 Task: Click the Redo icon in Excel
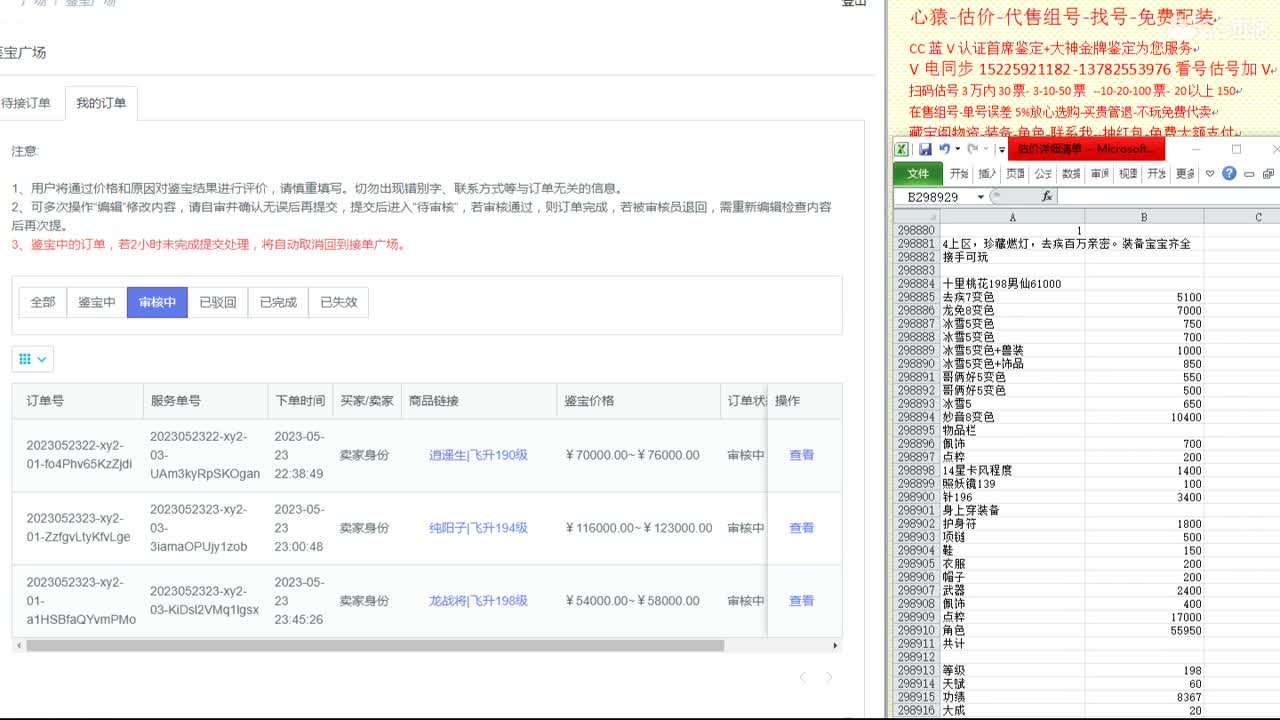pos(973,149)
